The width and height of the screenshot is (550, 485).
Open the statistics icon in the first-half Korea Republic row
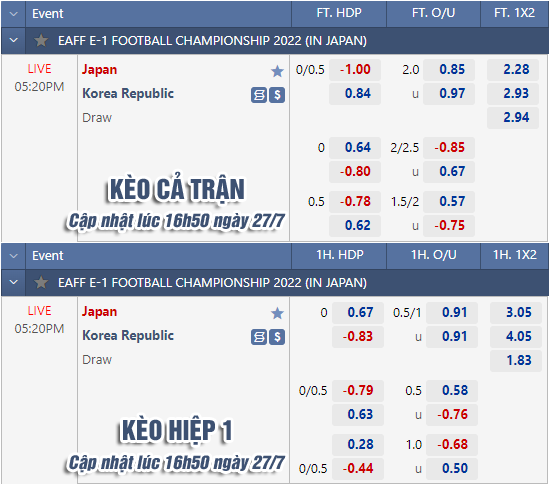pyautogui.click(x=259, y=337)
